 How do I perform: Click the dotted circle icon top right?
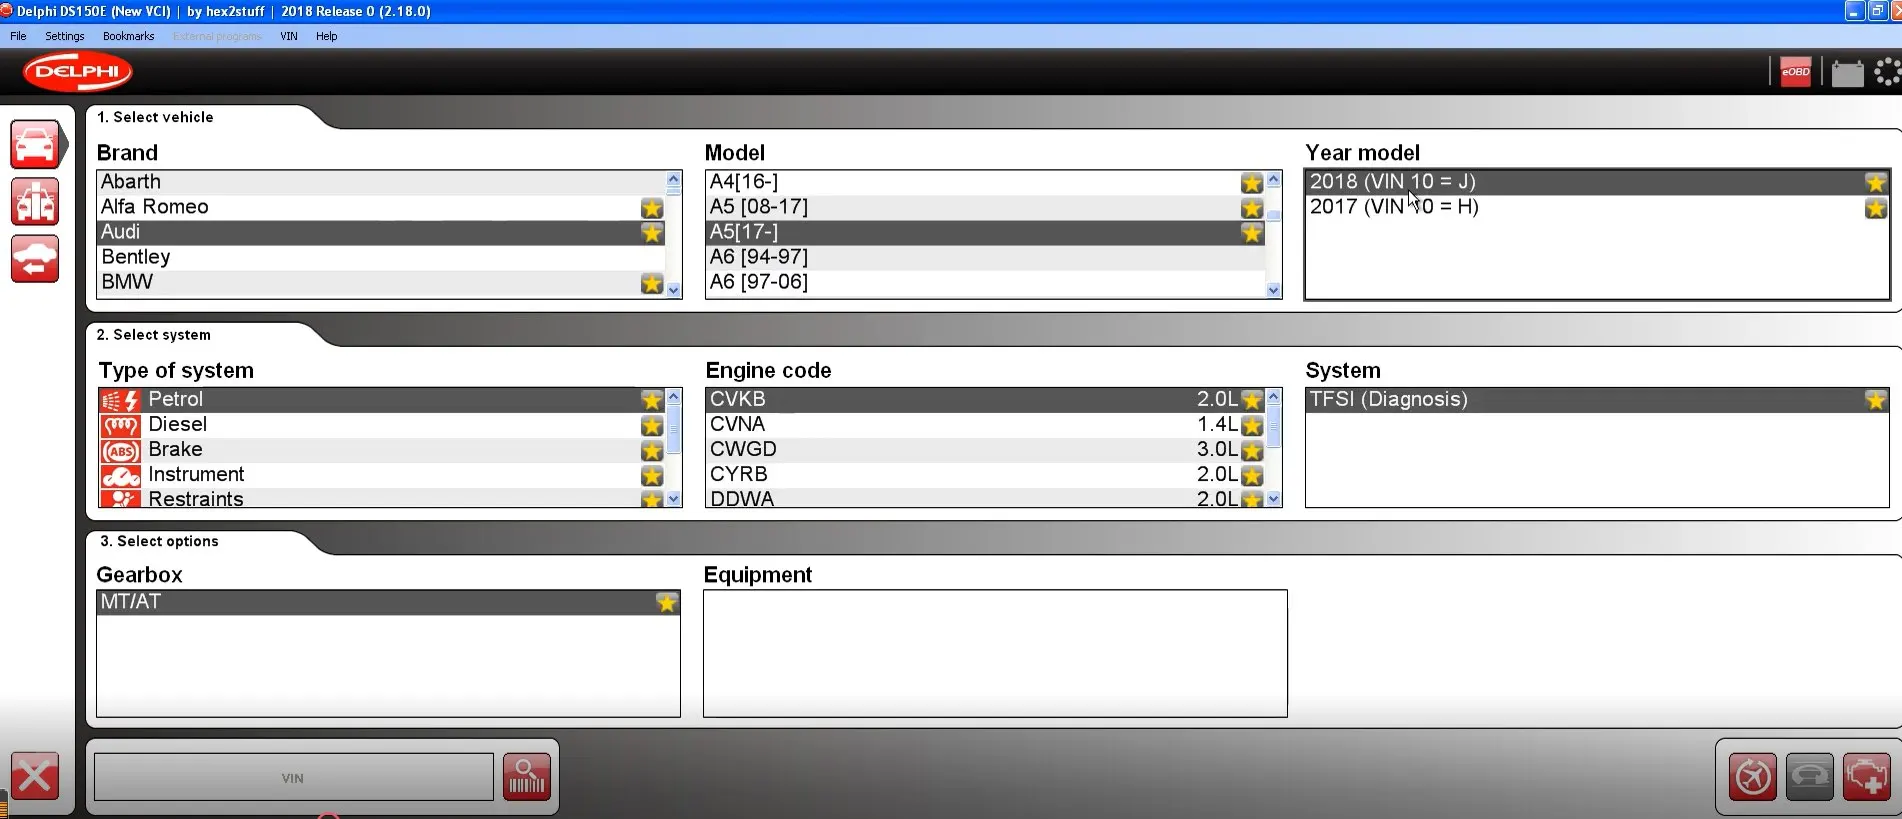pos(1887,72)
